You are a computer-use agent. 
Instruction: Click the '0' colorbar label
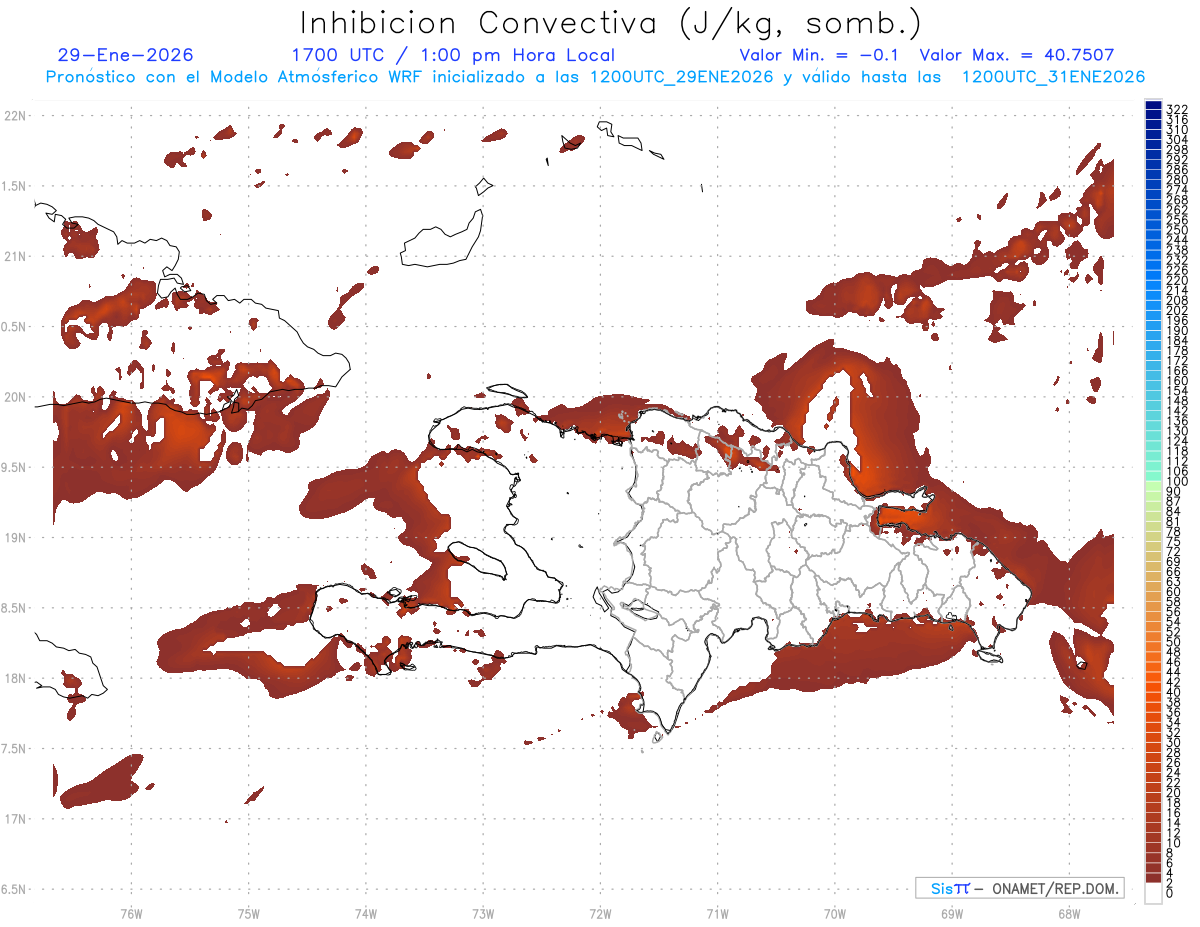coord(1170,893)
